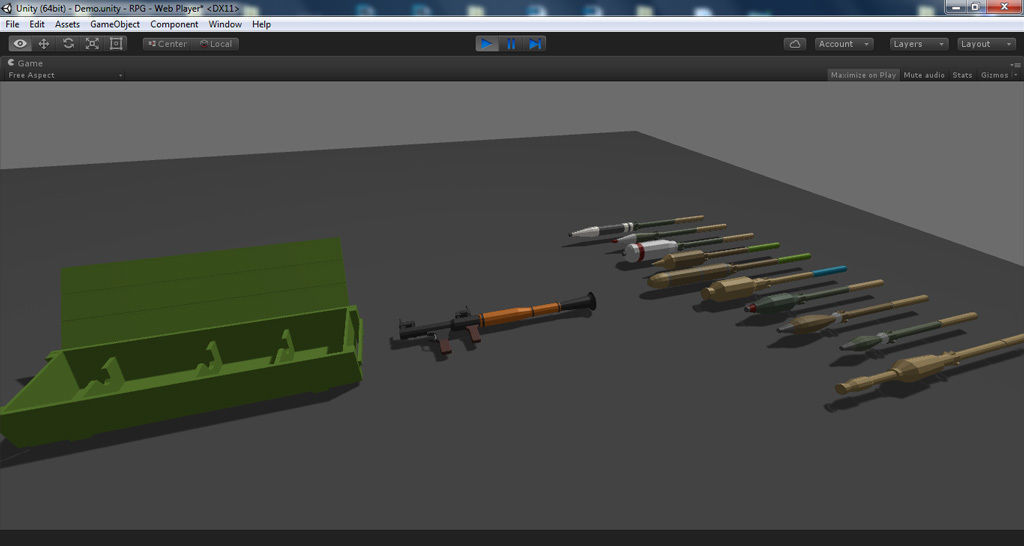Open the Edit menu
The height and width of the screenshot is (546, 1024).
click(37, 24)
